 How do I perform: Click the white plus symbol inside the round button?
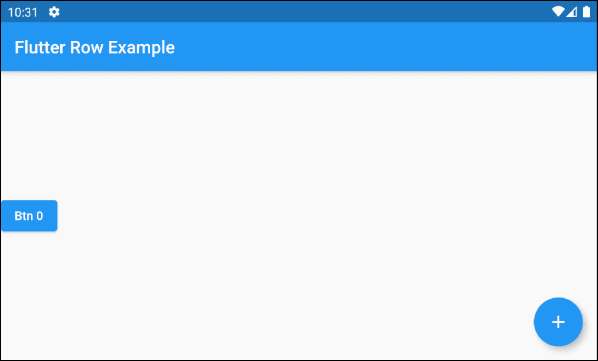[558, 322]
